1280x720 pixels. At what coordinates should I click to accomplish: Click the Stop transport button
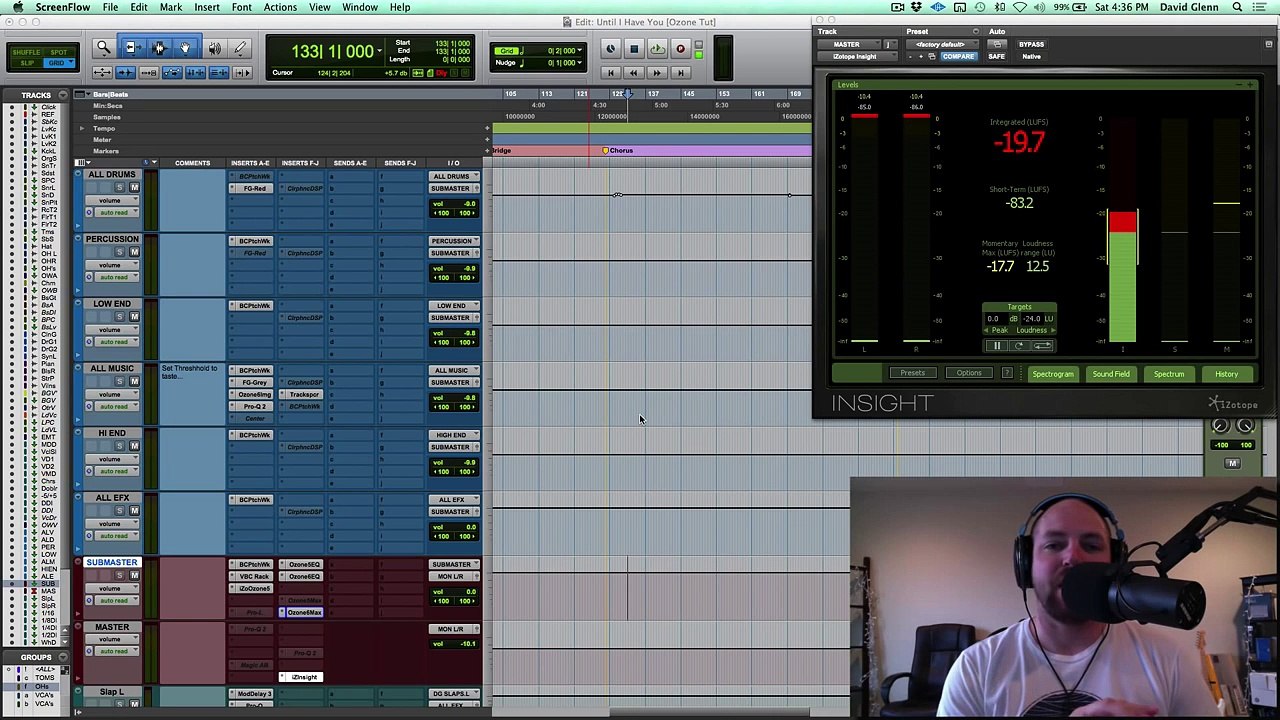click(x=634, y=49)
